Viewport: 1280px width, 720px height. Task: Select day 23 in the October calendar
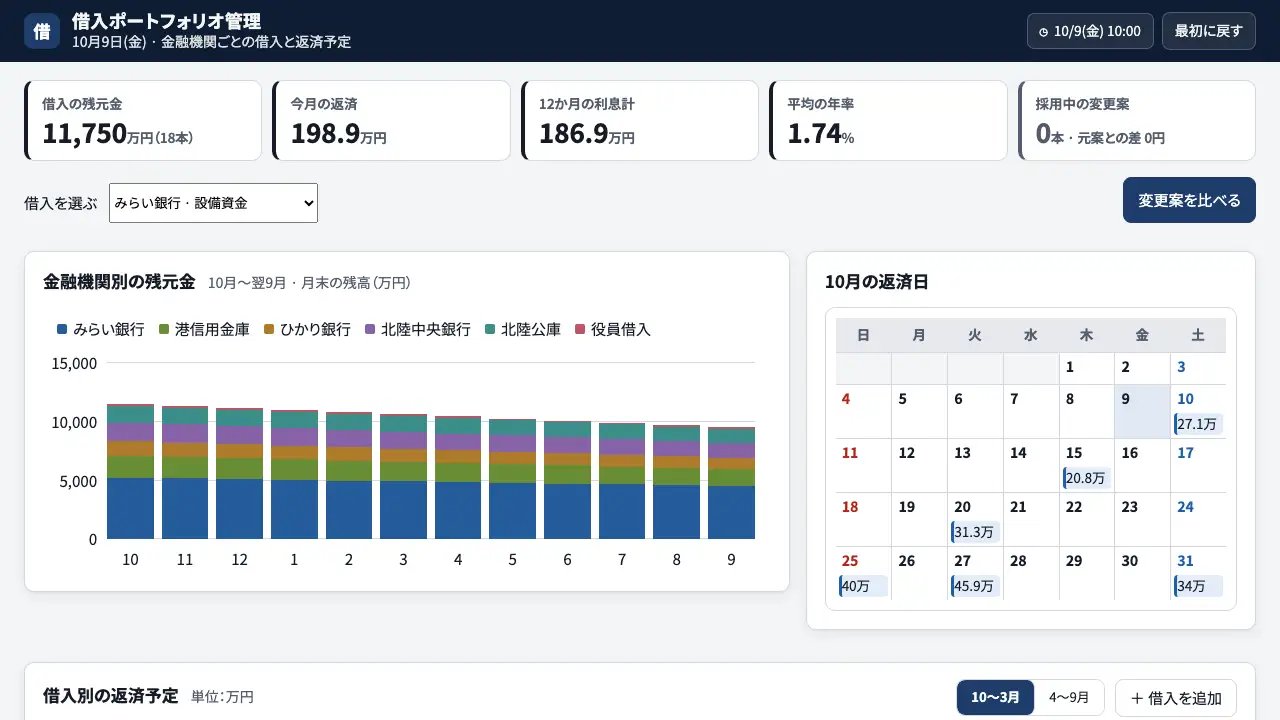pyautogui.click(x=1142, y=519)
